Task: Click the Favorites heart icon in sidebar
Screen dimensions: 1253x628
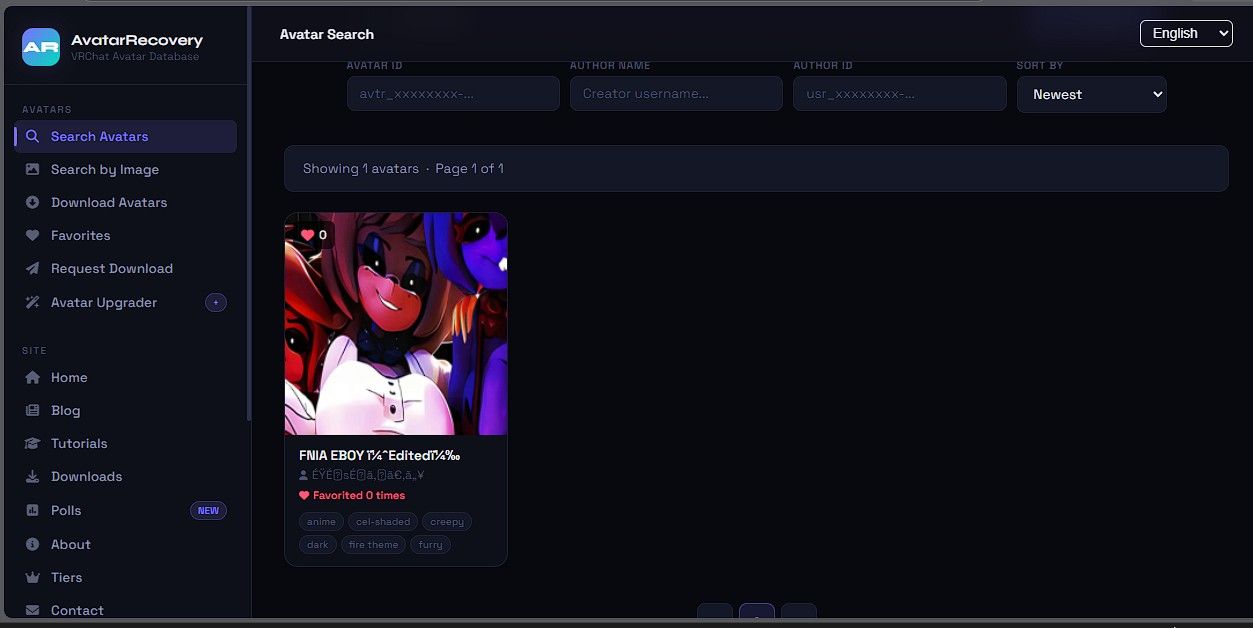Action: (32, 235)
